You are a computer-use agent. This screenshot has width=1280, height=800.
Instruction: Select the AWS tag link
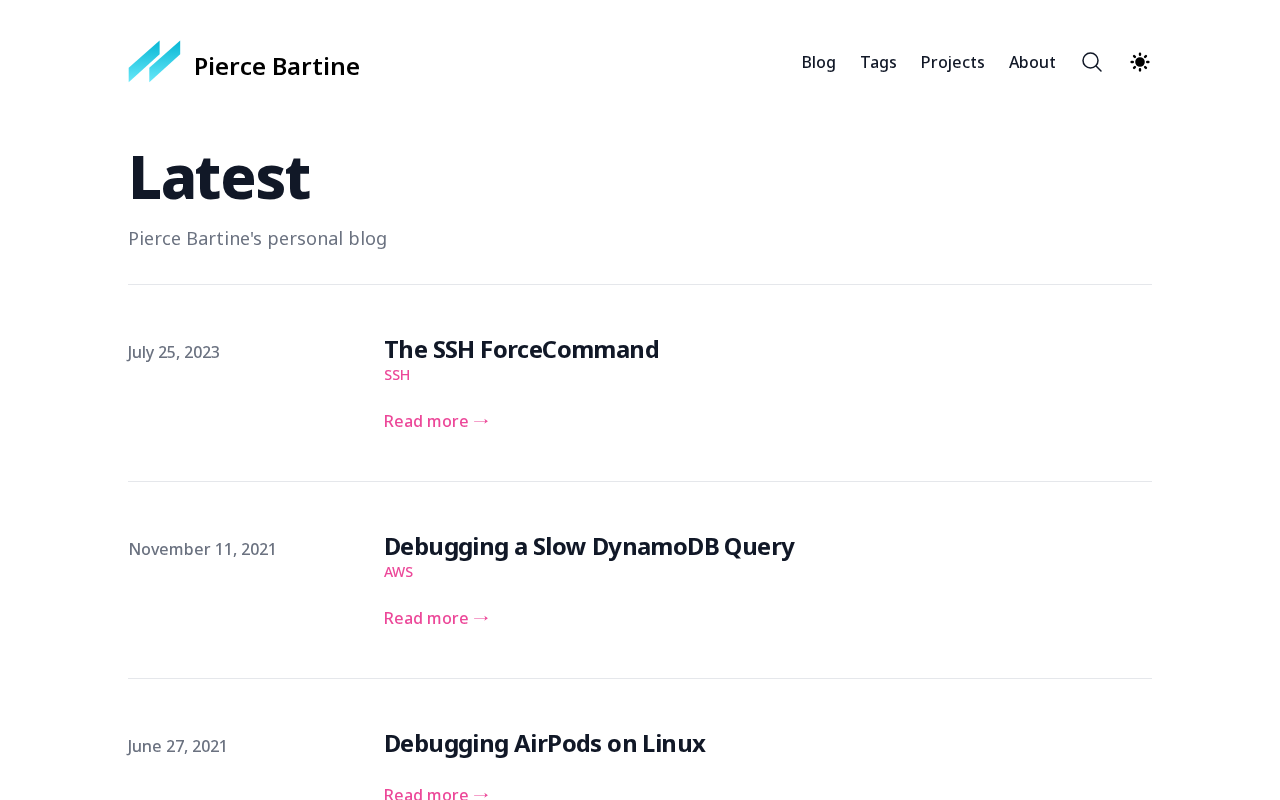click(x=398, y=572)
